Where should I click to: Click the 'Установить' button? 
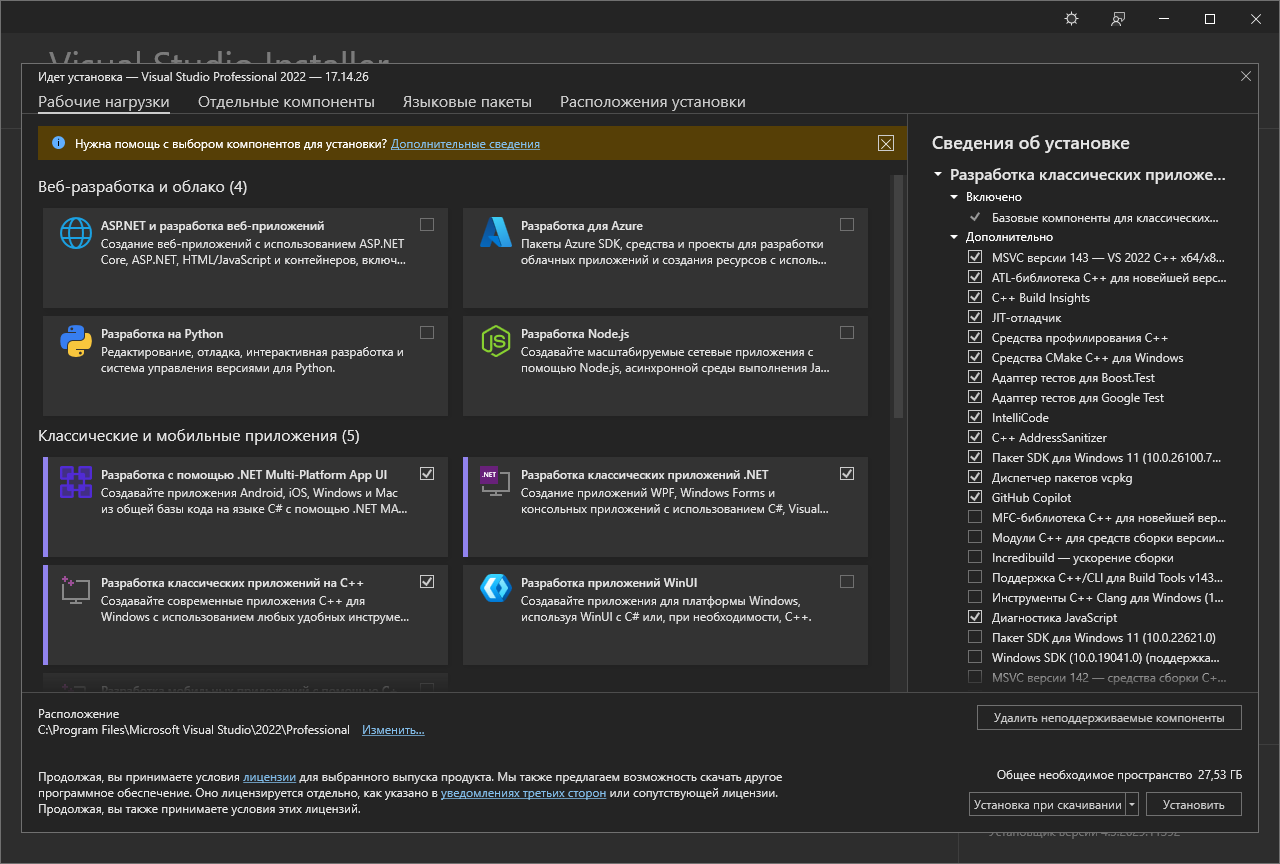(1194, 804)
